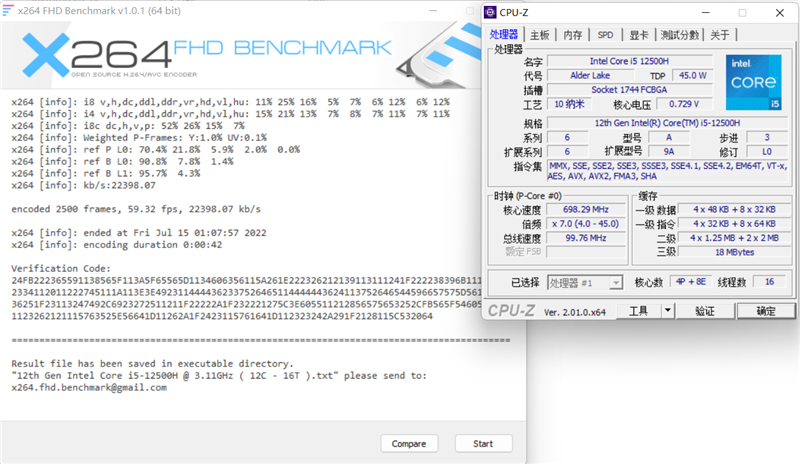Click the 4 x 32 KB + 8 x 64 KB cache value
Image resolution: width=800 pixels, height=464 pixels.
tap(734, 224)
